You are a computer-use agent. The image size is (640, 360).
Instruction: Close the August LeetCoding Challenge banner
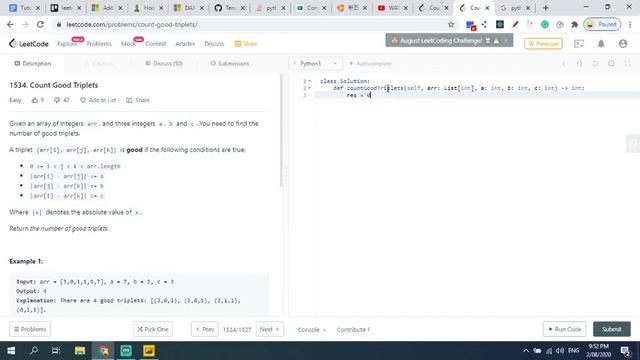tap(506, 40)
